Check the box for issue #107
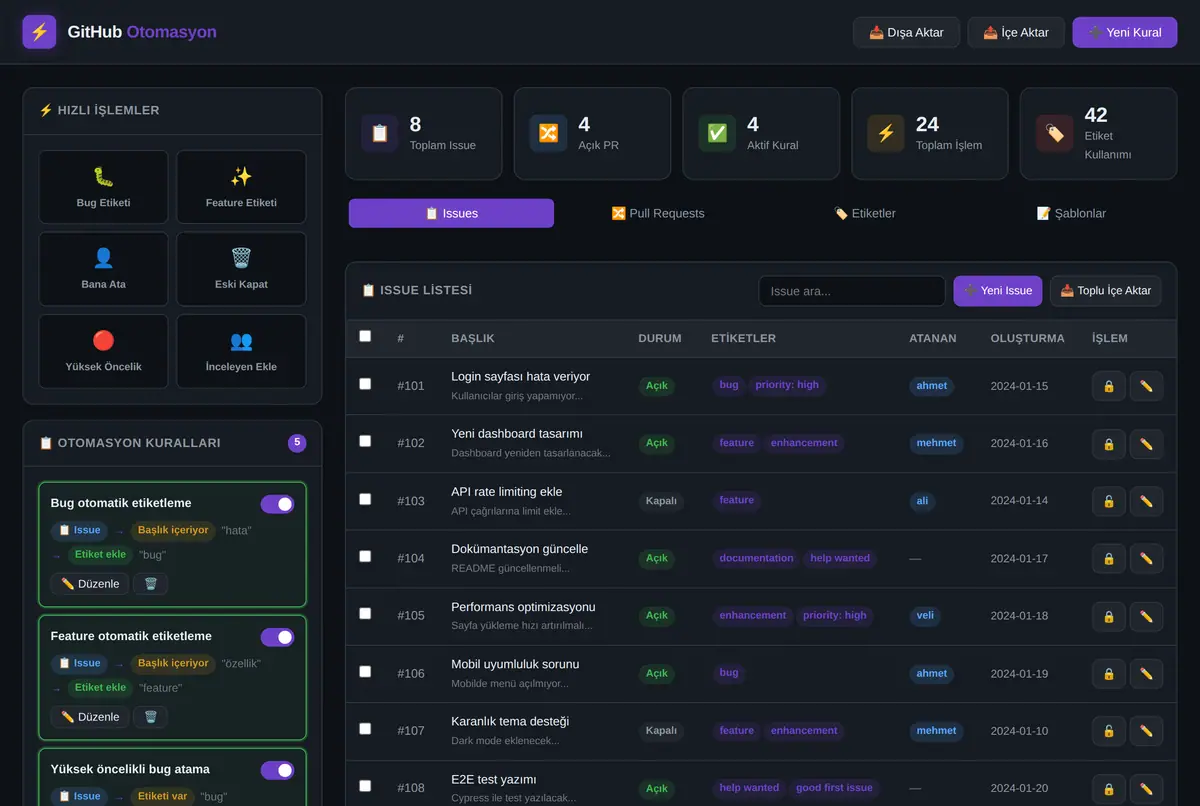The width and height of the screenshot is (1200, 806). pyautogui.click(x=365, y=729)
